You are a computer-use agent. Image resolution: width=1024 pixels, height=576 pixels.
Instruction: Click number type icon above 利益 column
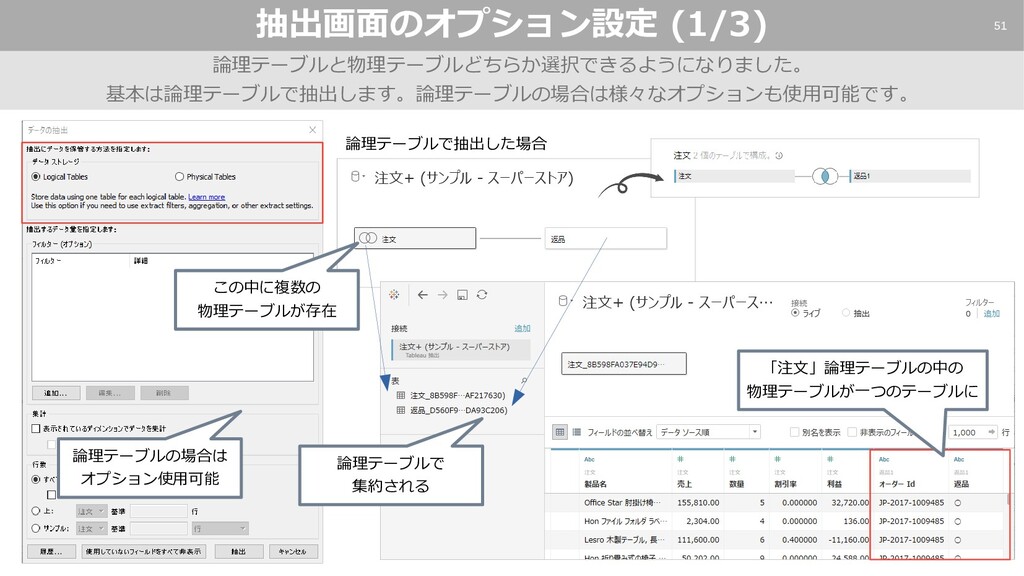click(830, 459)
